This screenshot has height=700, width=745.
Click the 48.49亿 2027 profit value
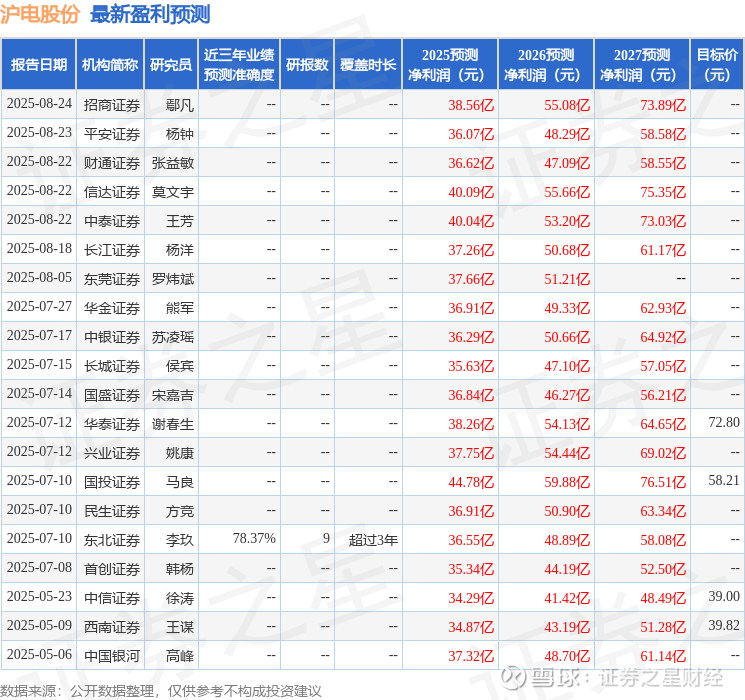663,598
